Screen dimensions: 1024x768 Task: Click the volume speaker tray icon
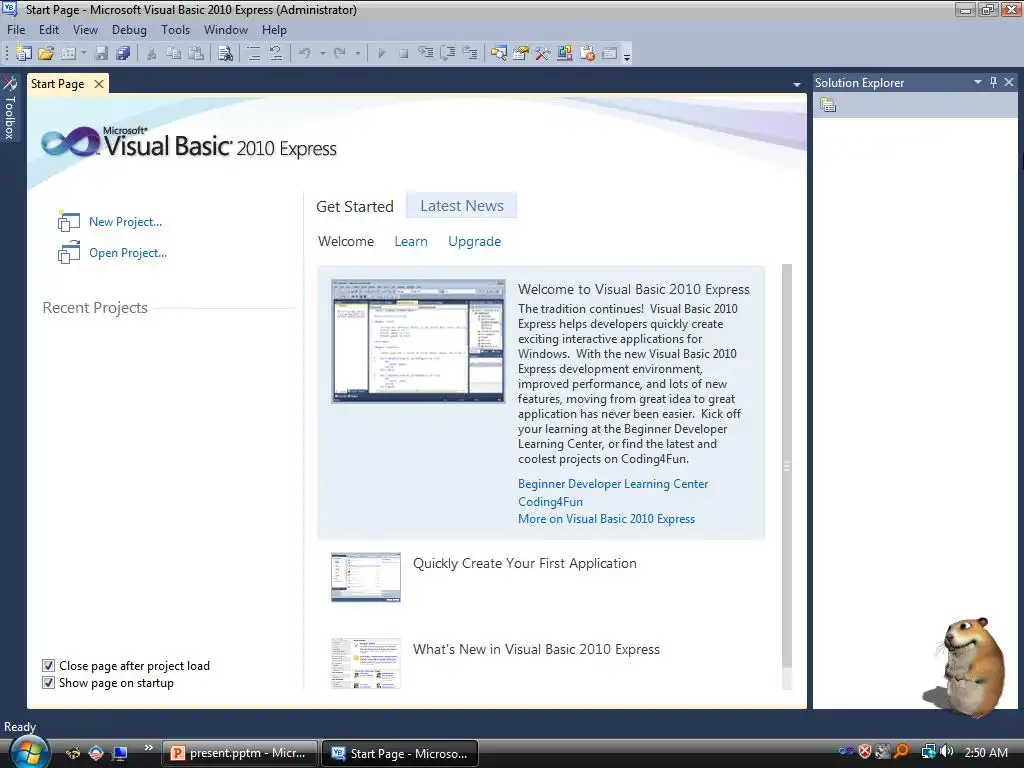[x=947, y=752]
